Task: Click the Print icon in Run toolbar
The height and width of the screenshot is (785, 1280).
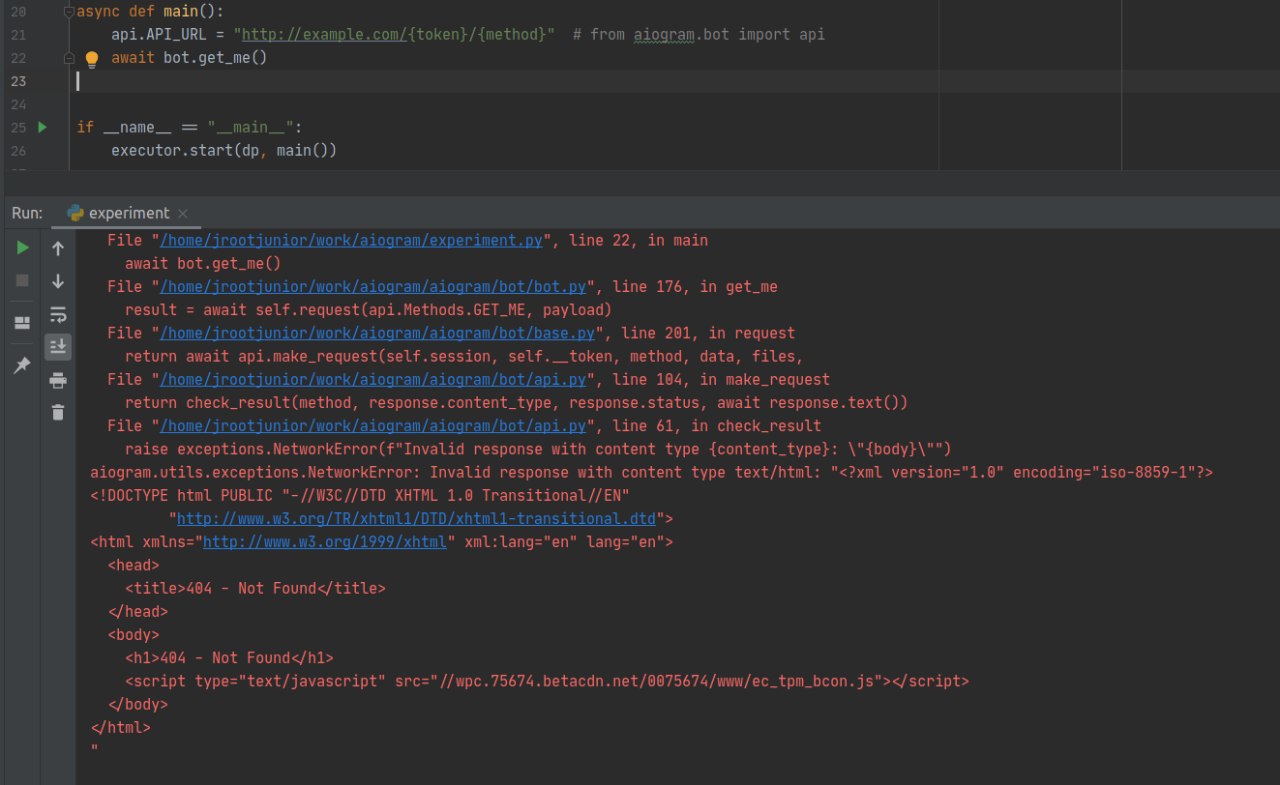Action: coord(58,380)
